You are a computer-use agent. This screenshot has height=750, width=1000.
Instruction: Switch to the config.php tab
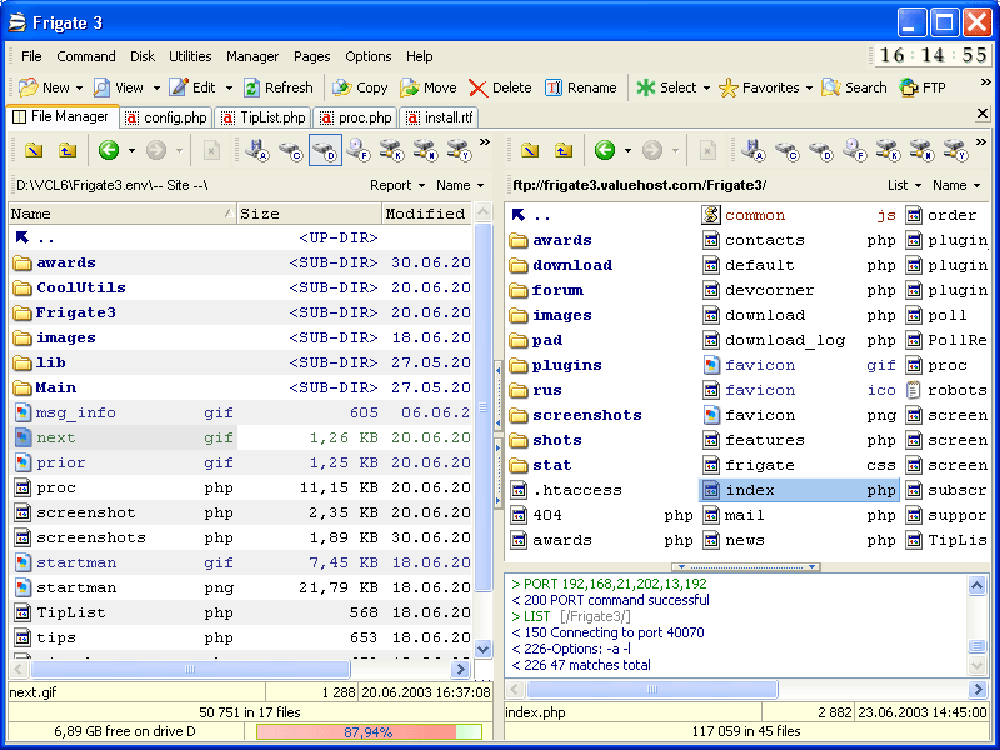click(x=166, y=118)
